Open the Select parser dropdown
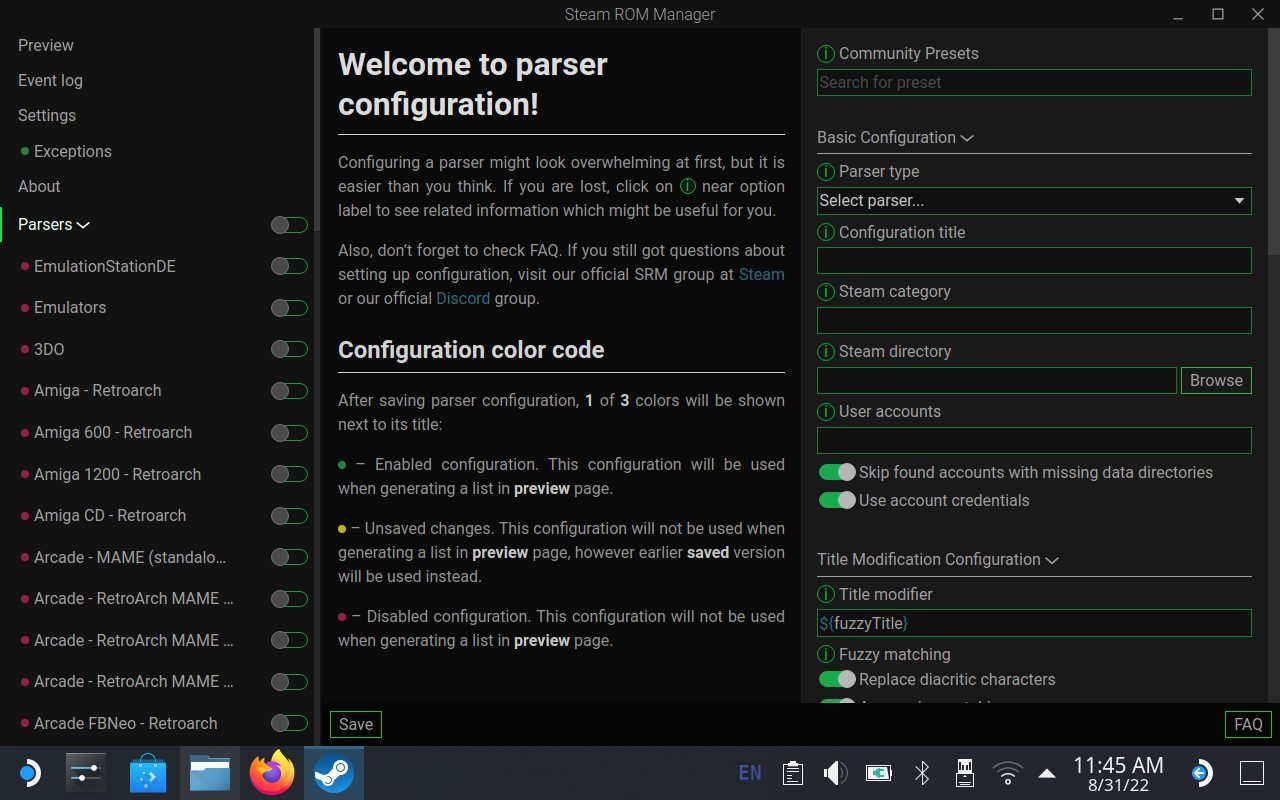1280x800 pixels. (1033, 200)
